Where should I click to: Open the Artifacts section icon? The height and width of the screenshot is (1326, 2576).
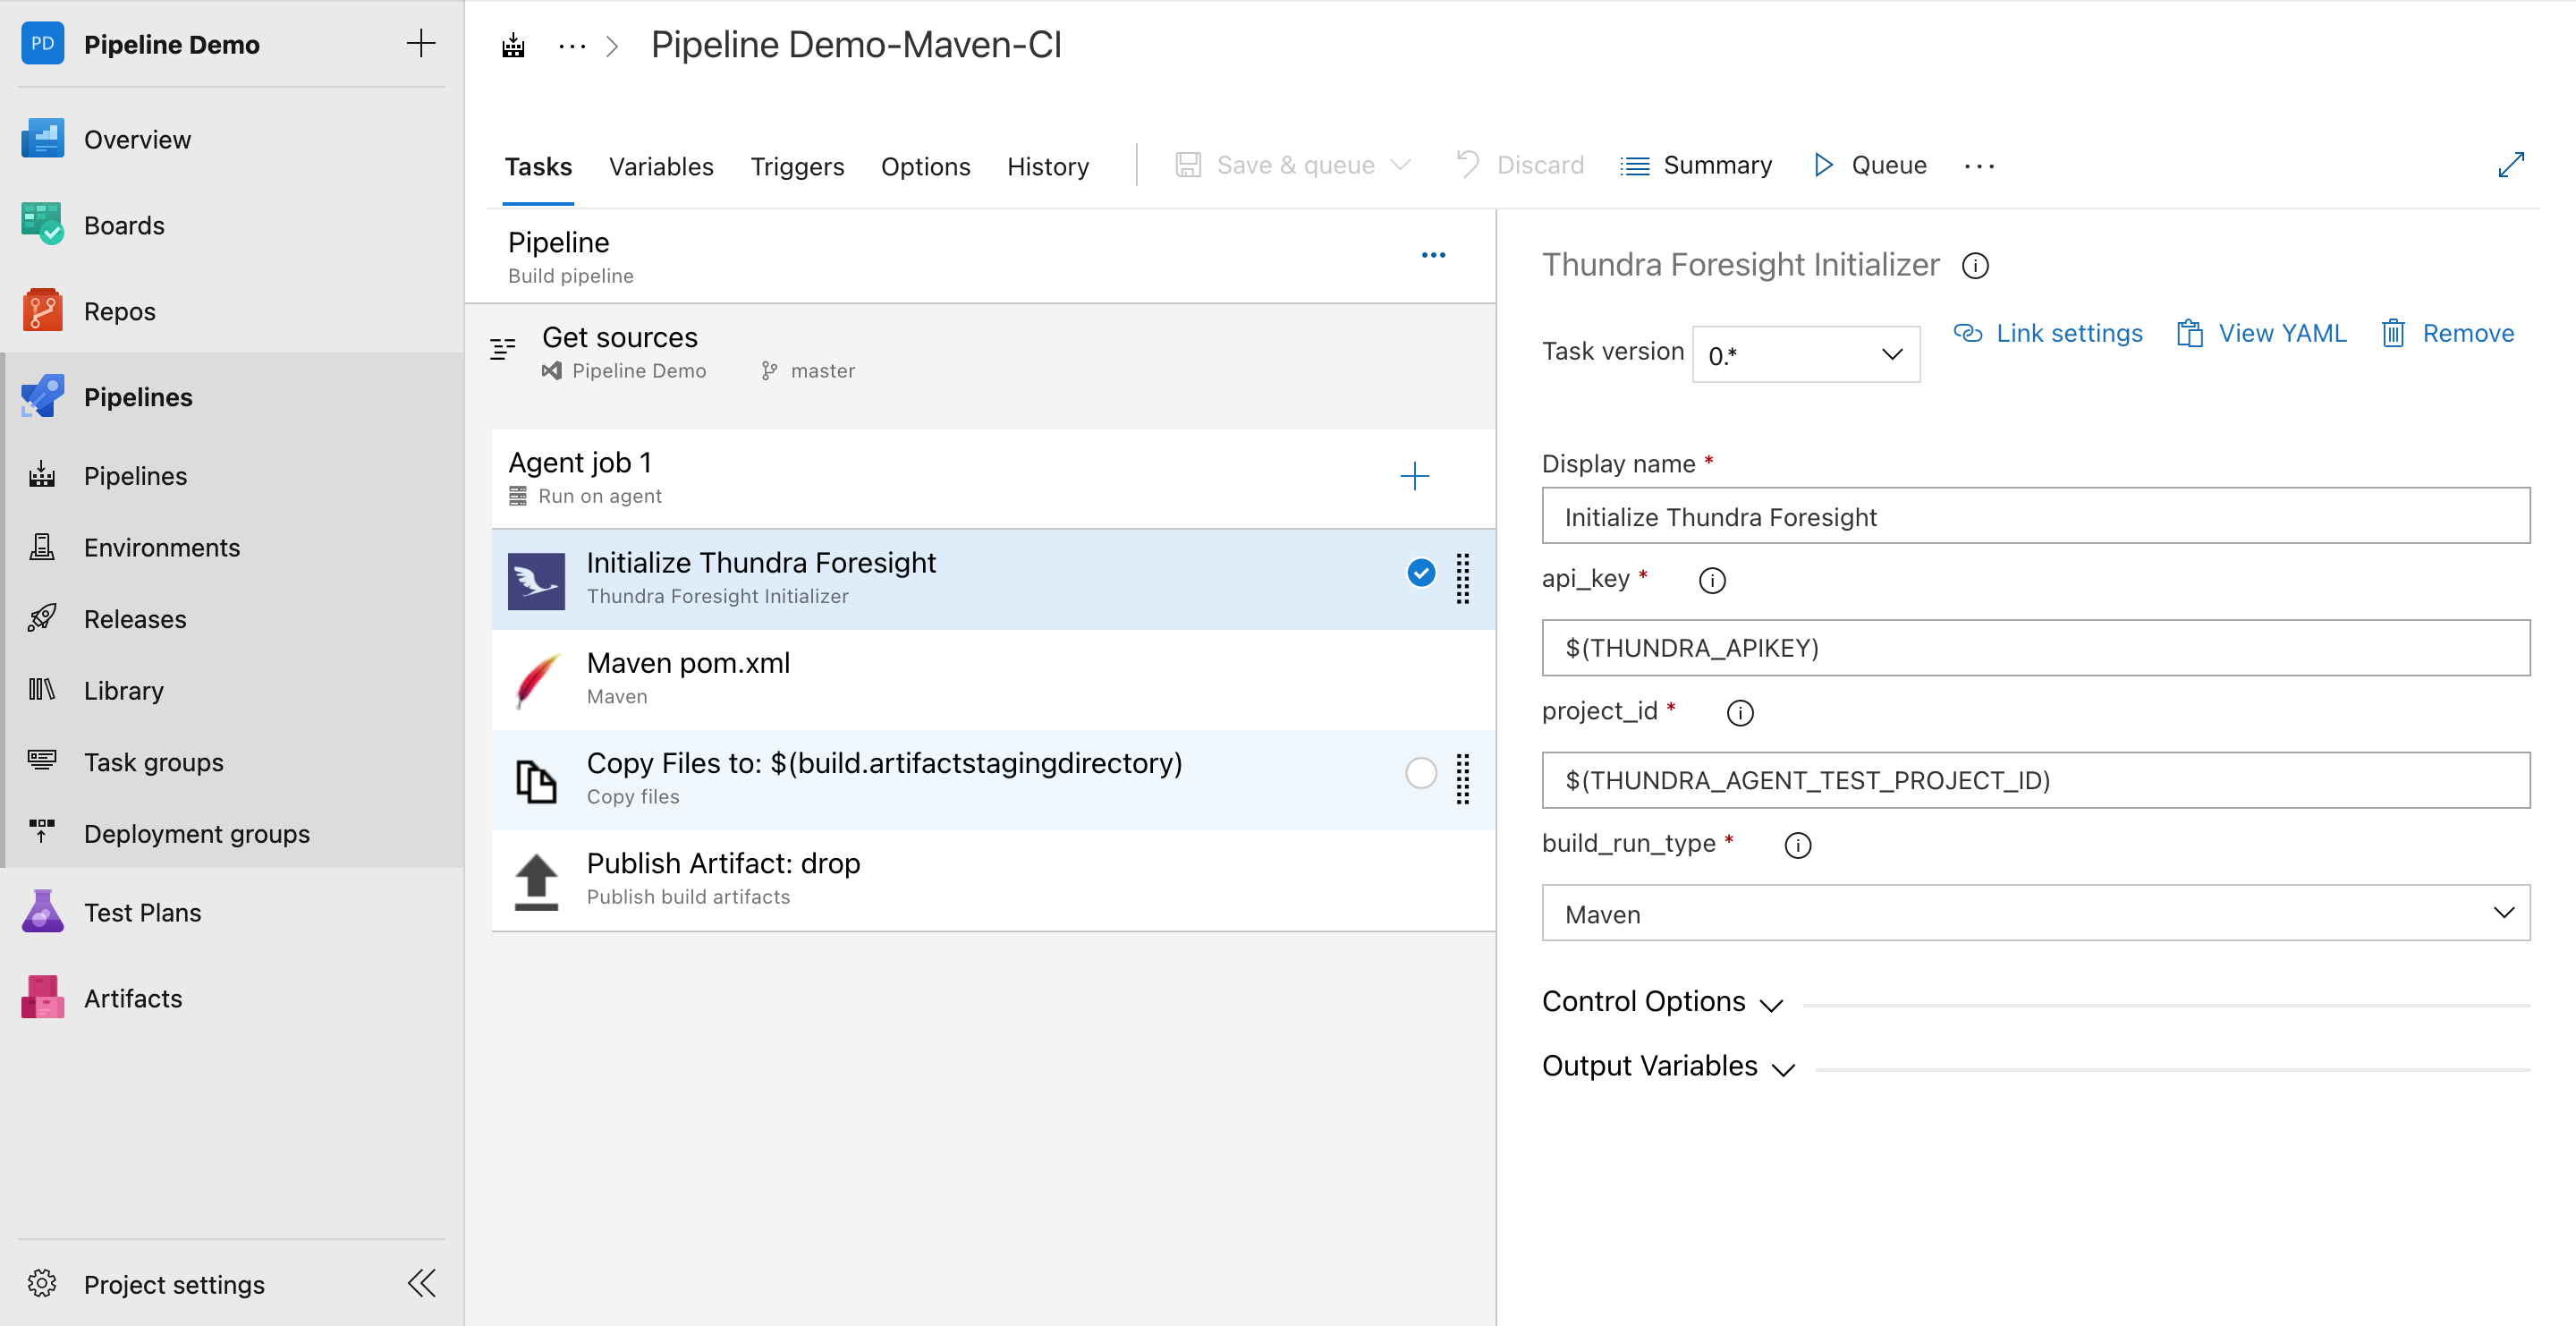[x=42, y=998]
